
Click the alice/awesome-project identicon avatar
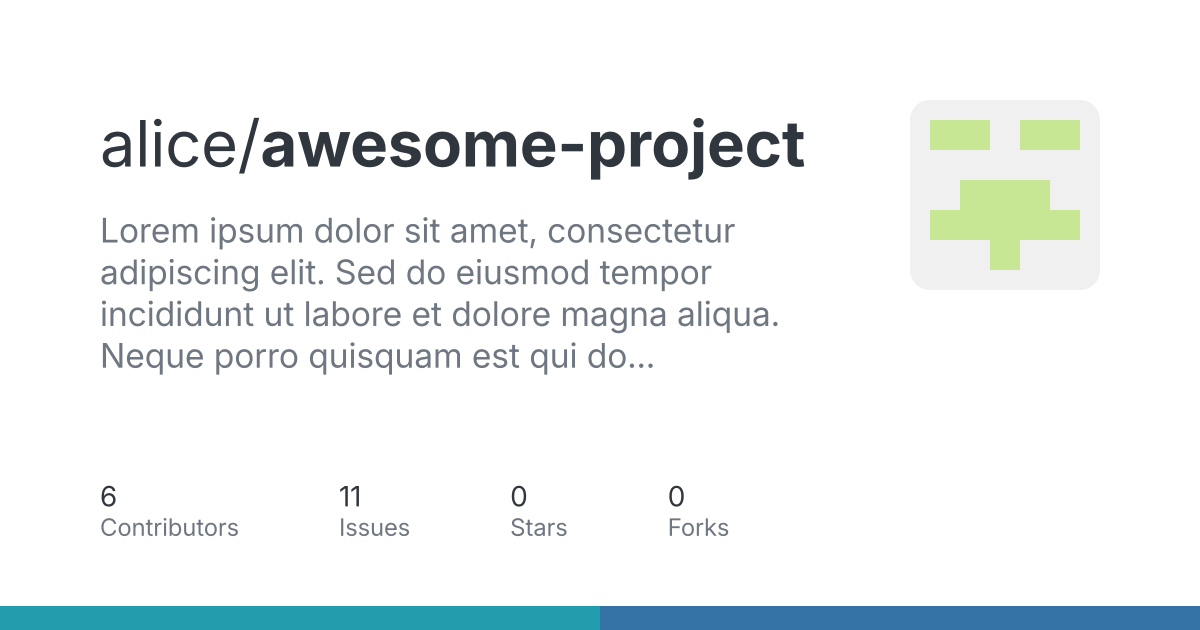tap(1004, 195)
